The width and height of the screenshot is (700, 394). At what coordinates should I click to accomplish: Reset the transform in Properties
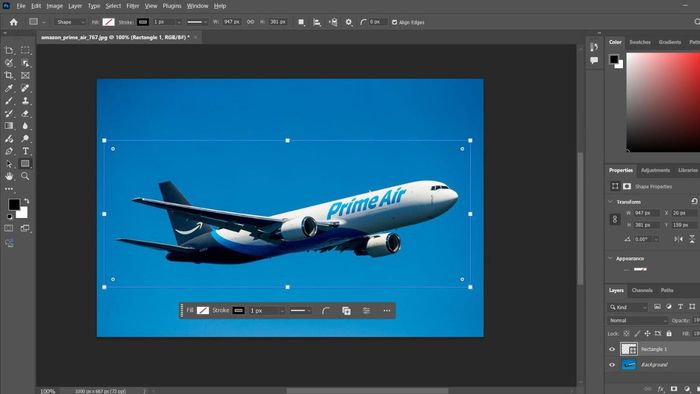[694, 202]
